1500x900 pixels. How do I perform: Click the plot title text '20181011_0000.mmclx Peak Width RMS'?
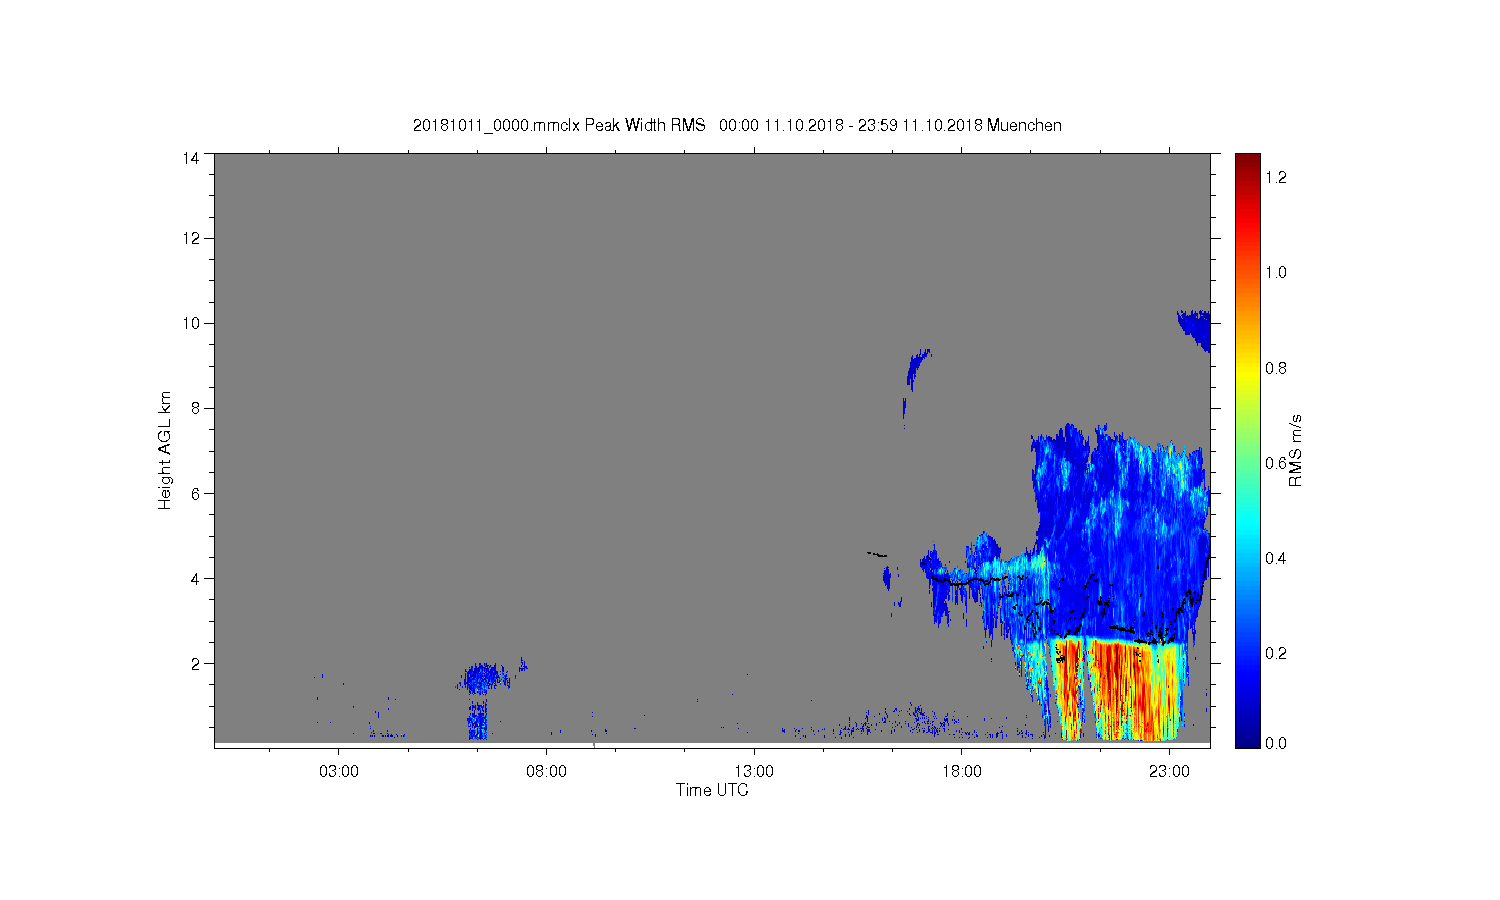click(559, 125)
